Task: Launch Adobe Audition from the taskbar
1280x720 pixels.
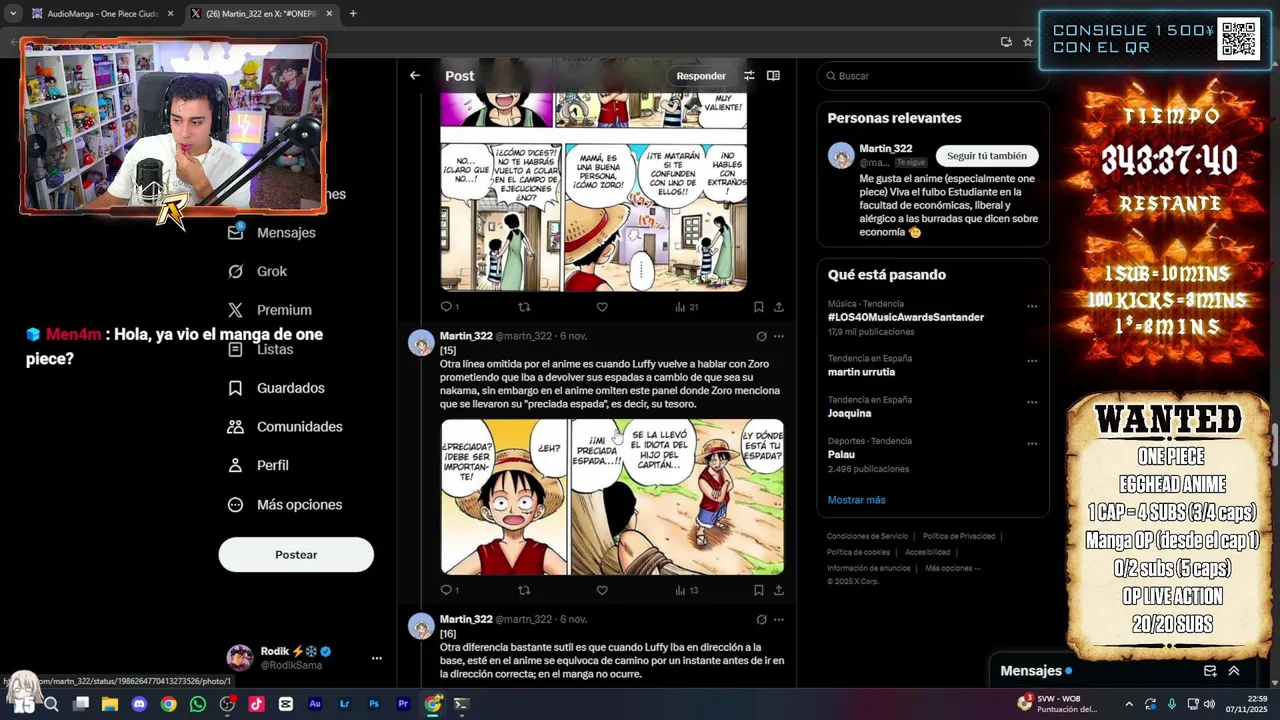Action: 315,704
